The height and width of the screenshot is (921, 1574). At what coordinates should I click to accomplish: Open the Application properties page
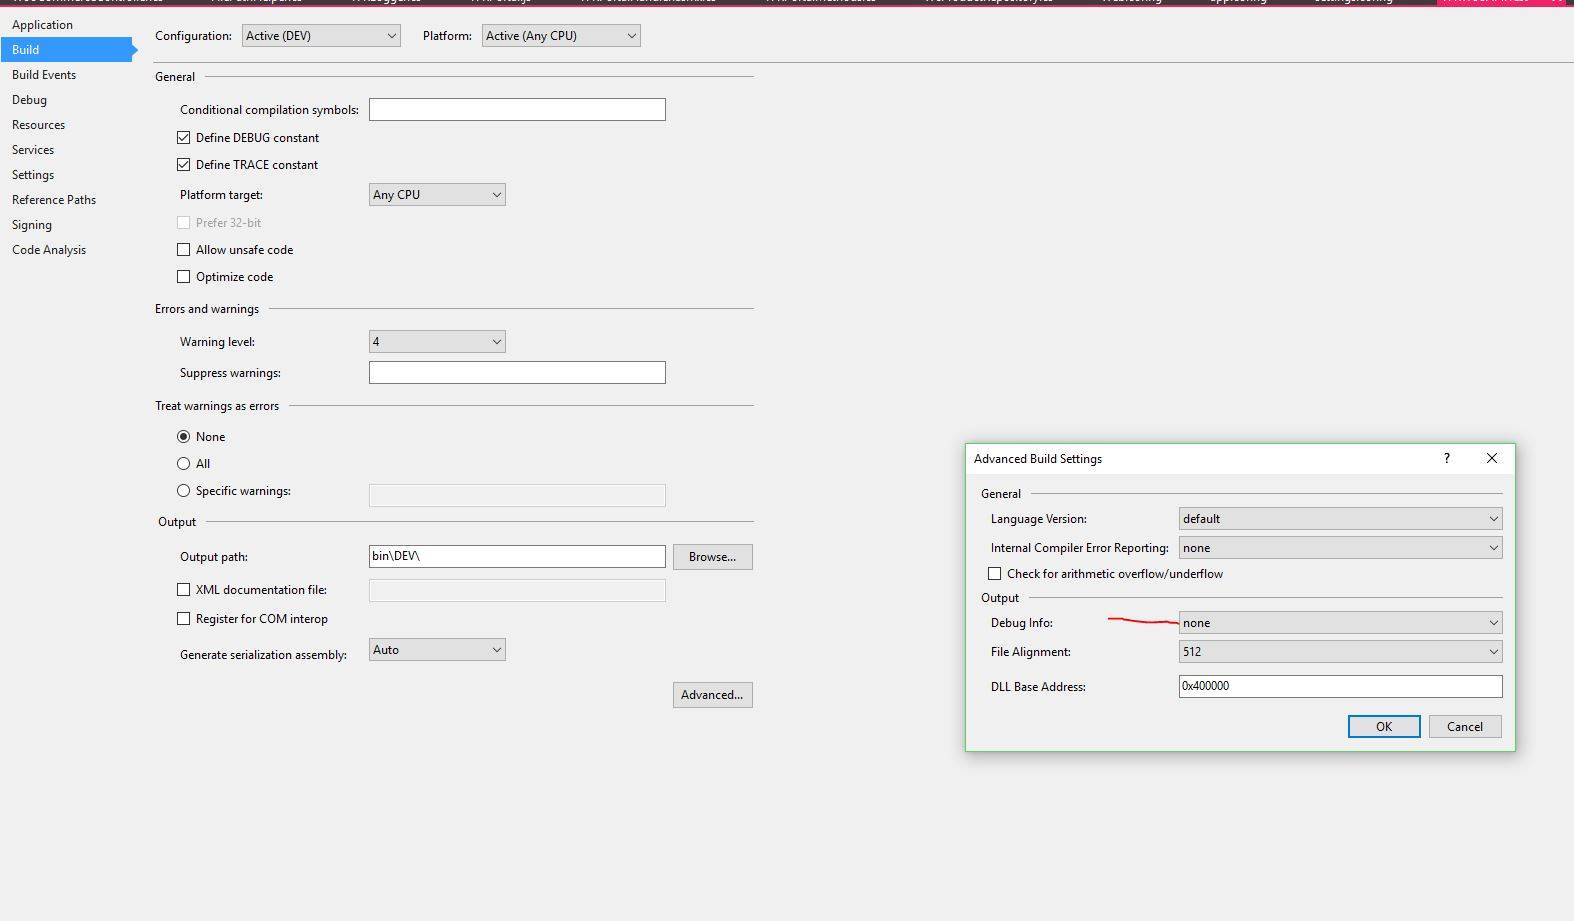point(42,25)
